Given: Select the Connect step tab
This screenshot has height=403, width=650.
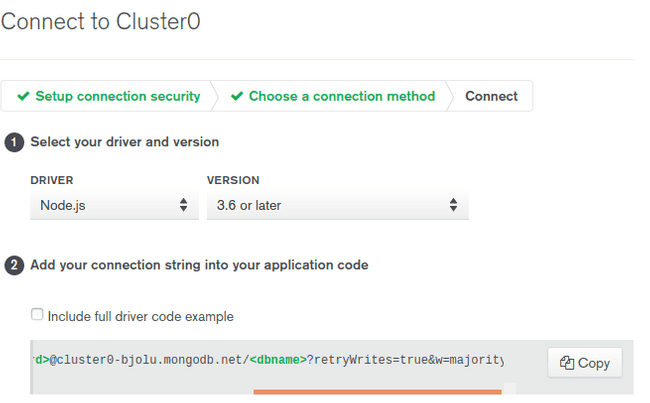Looking at the screenshot, I should [491, 96].
